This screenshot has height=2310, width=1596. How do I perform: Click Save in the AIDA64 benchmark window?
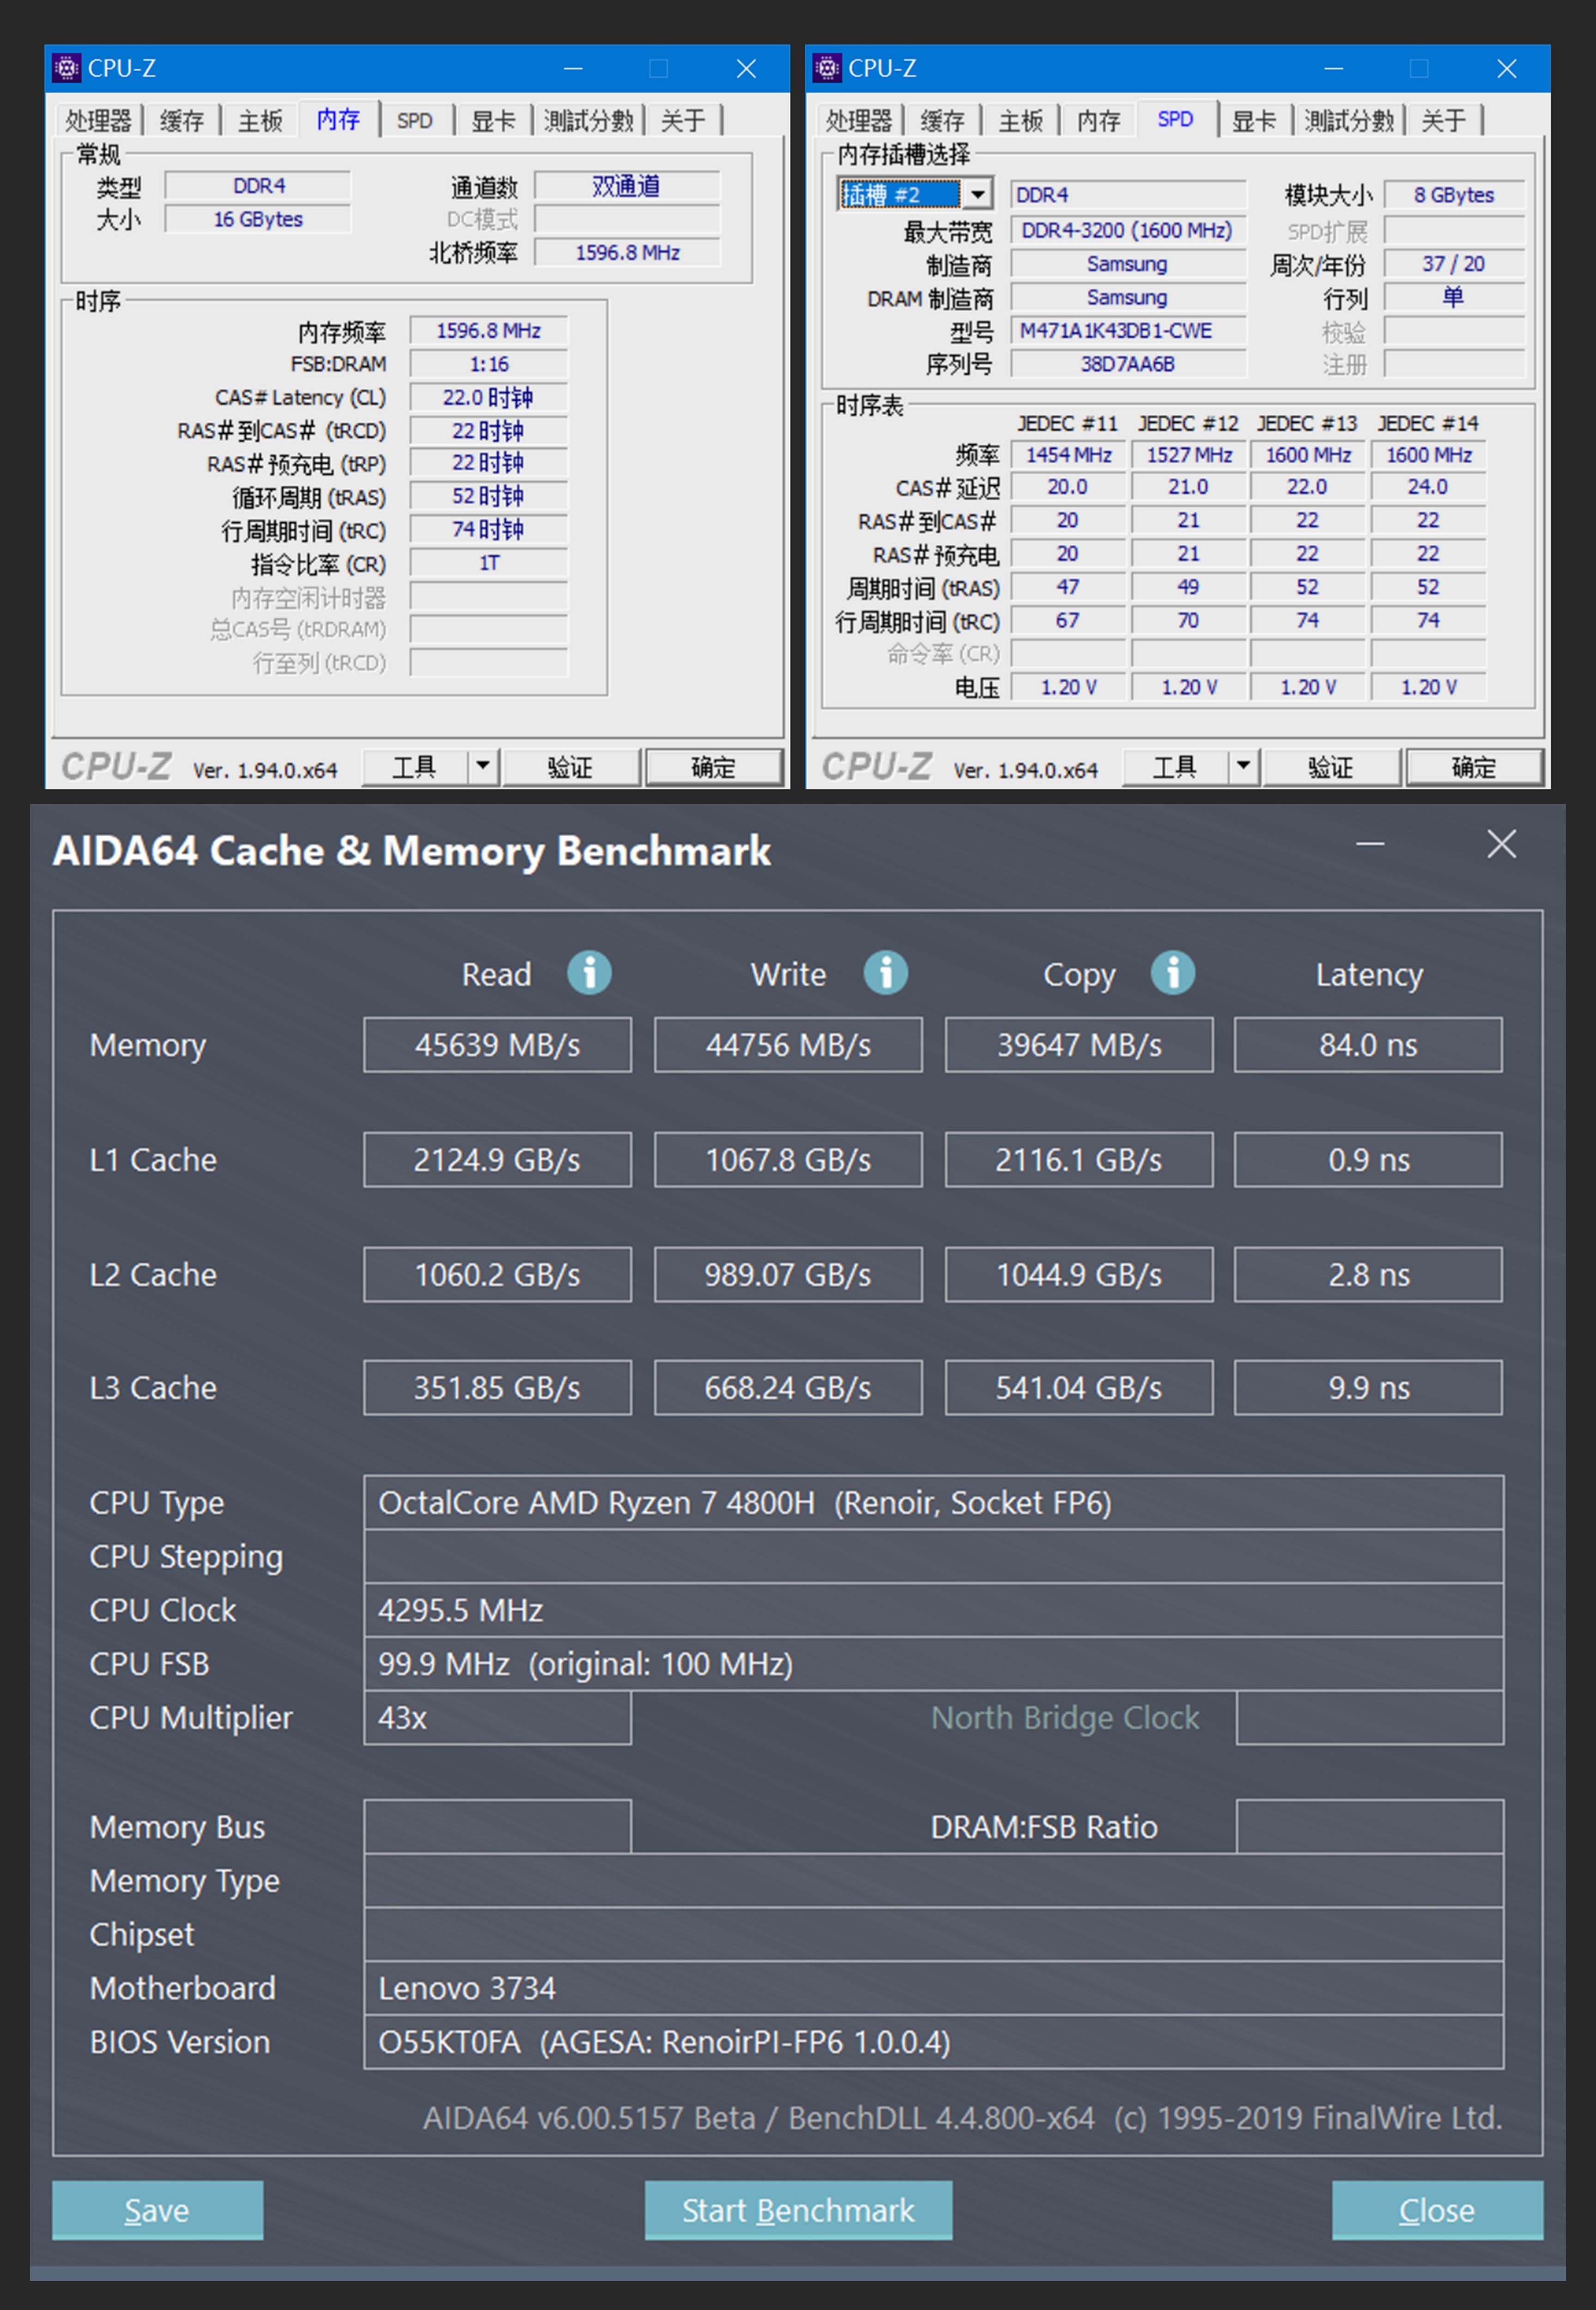point(156,2211)
